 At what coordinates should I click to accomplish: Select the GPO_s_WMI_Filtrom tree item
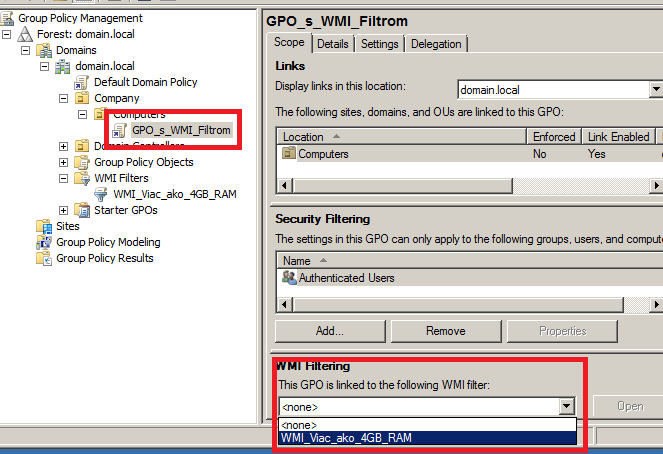[181, 131]
